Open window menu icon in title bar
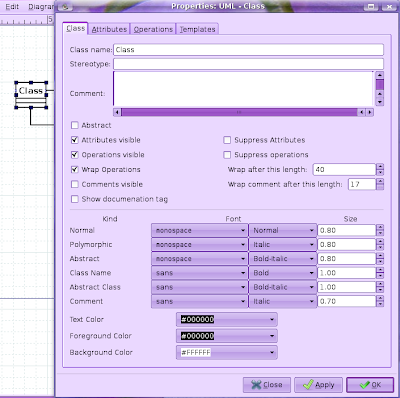 coord(65,7)
